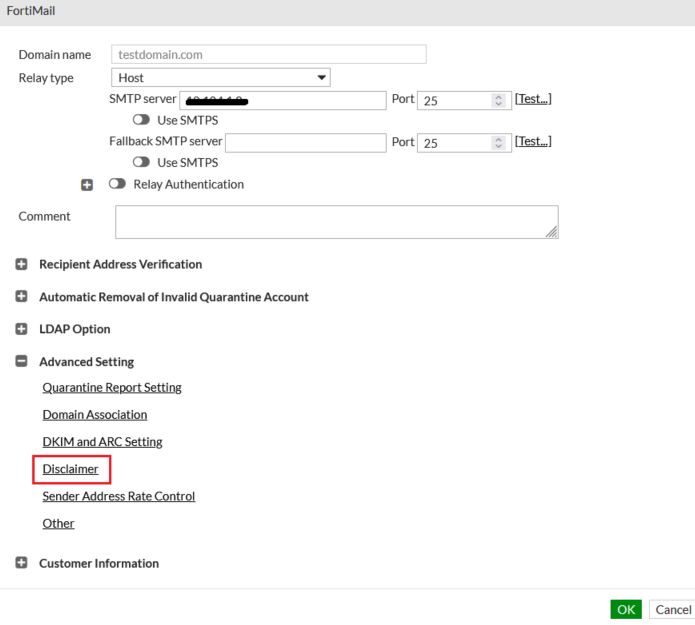Viewport: 695px width, 625px height.
Task: Open the Disclaimer link
Action: (70, 468)
